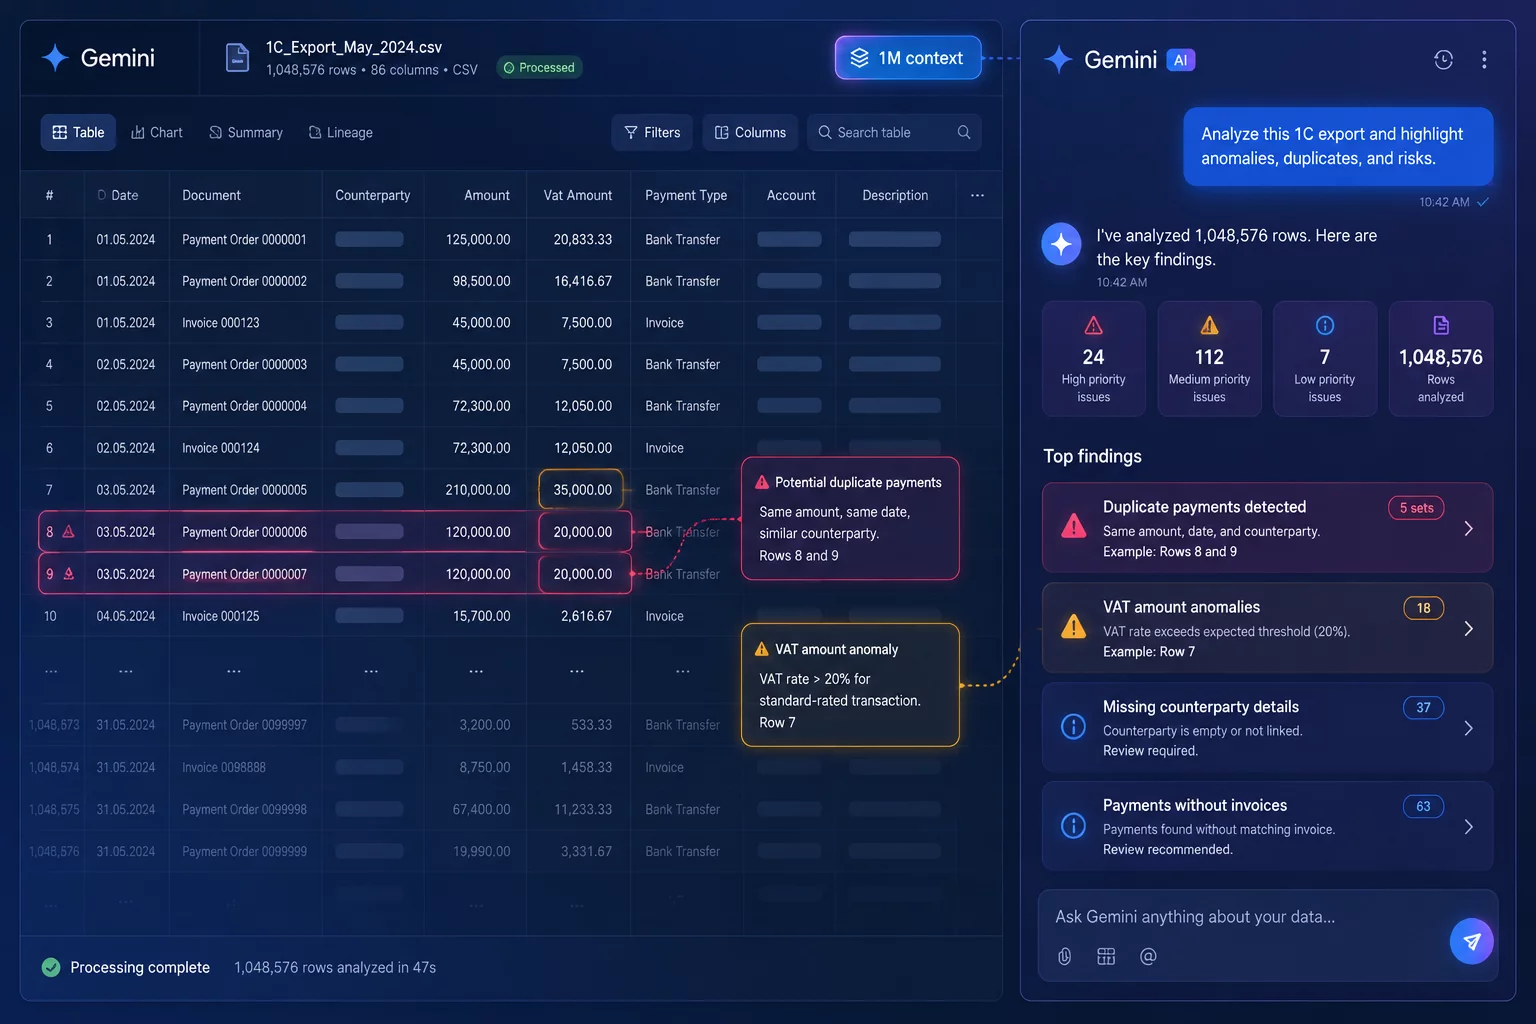Click the yellow triangle on VAT anomalies finding

1073,627
